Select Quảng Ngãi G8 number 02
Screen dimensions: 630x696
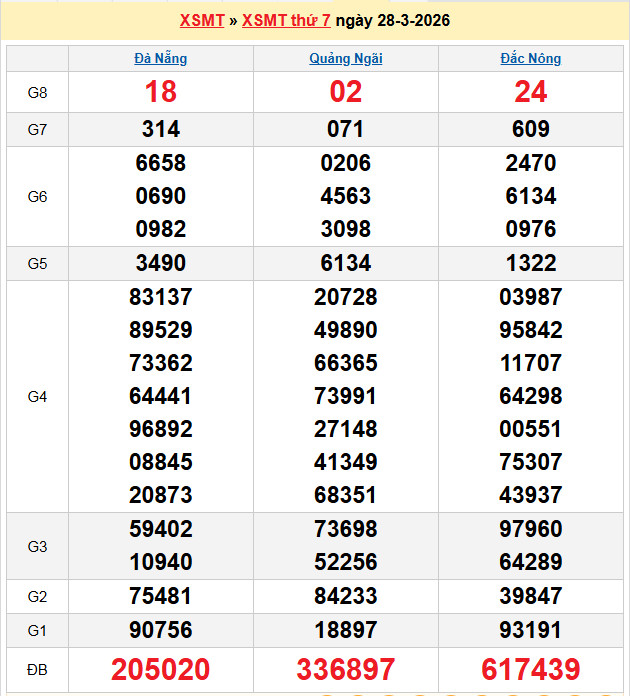coord(346,92)
